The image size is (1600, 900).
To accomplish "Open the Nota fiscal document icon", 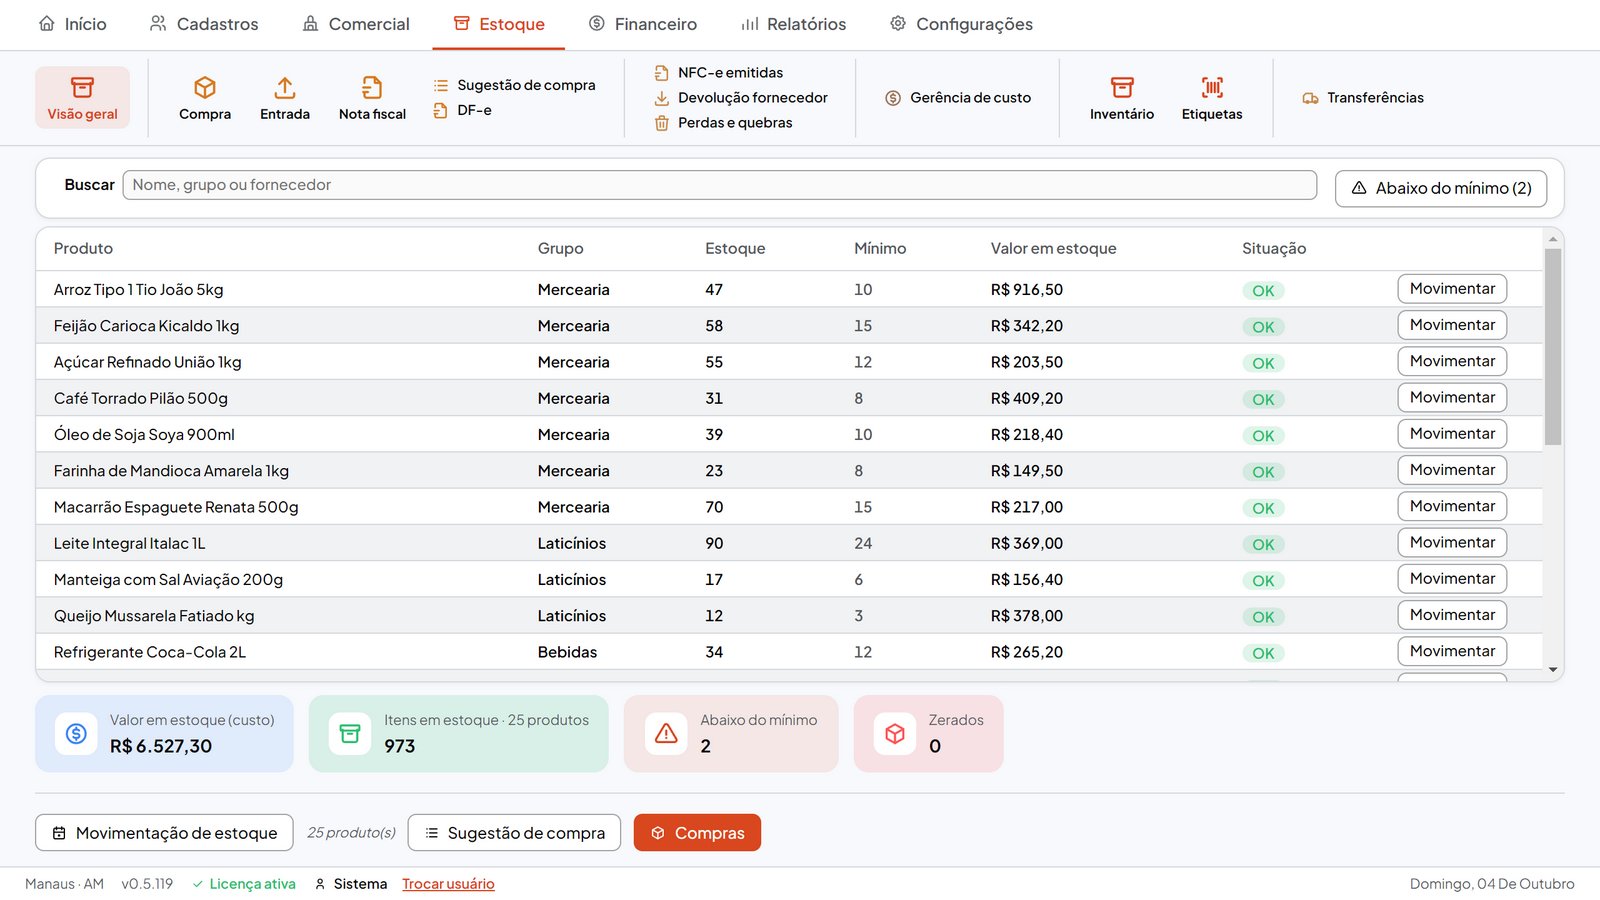I will pos(372,88).
